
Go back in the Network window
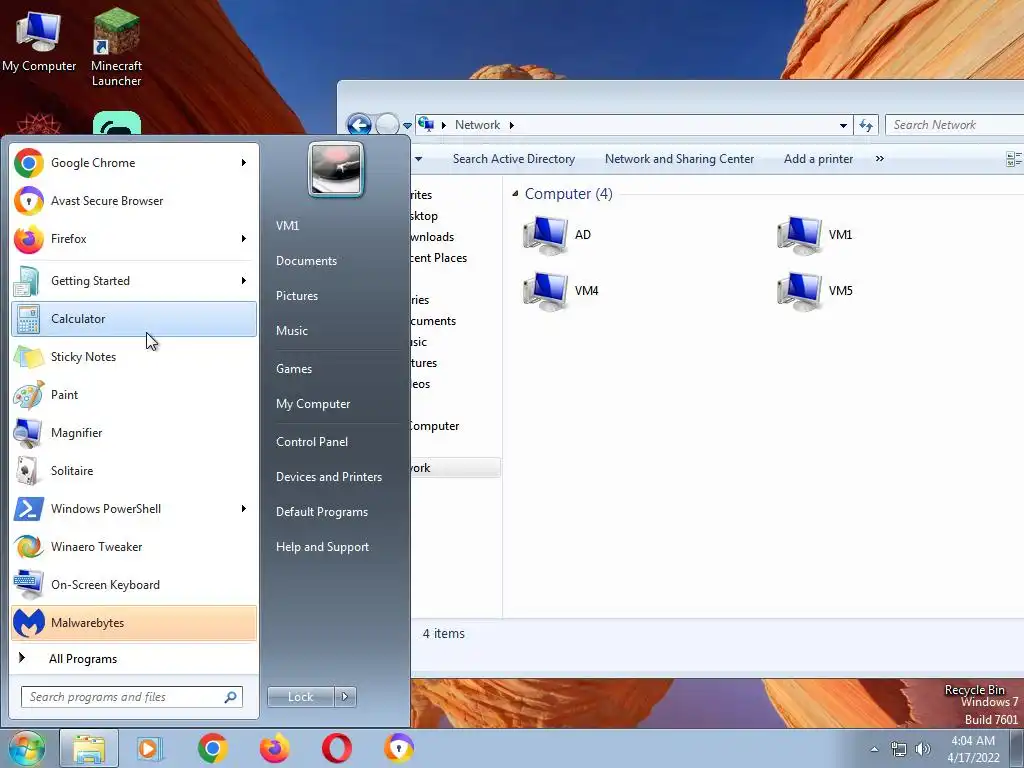[359, 125]
